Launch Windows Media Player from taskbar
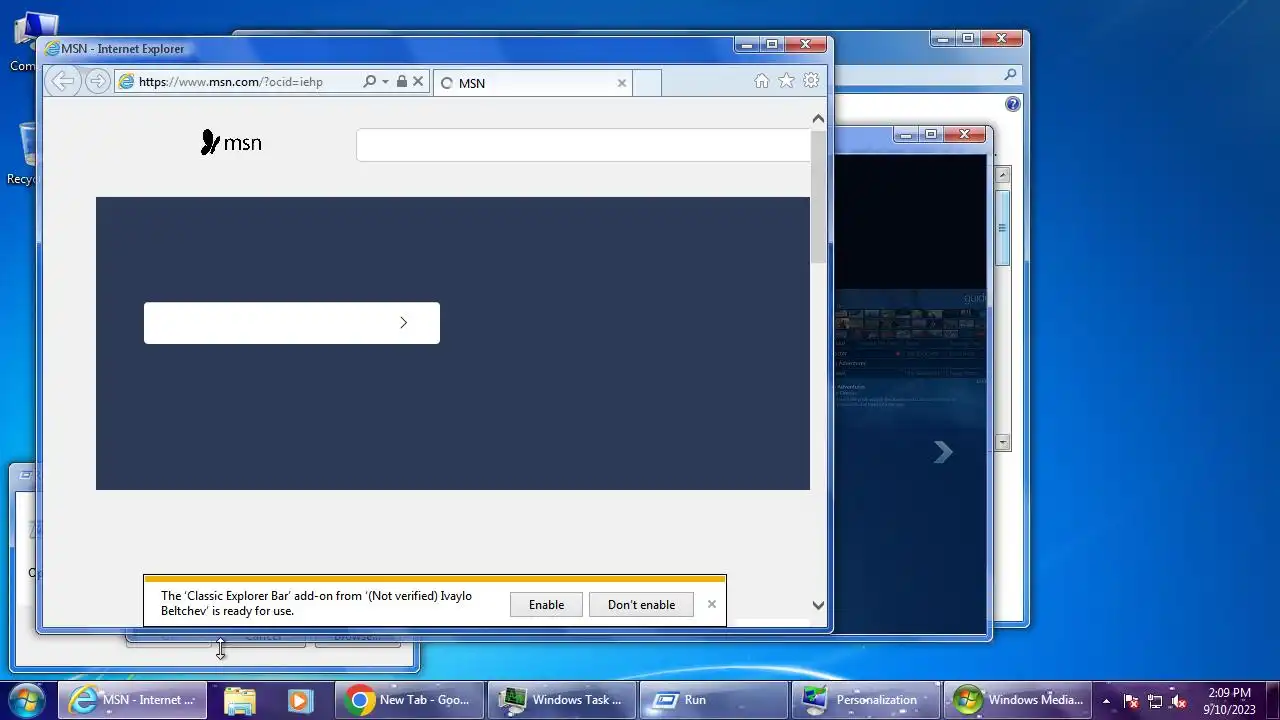The image size is (1280, 720). click(x=299, y=700)
